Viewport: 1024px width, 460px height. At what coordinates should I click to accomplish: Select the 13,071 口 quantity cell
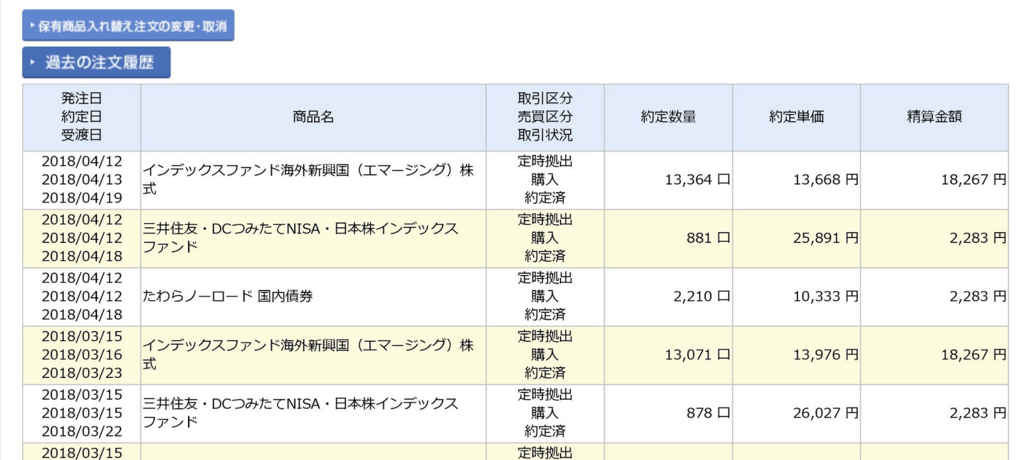(668, 355)
